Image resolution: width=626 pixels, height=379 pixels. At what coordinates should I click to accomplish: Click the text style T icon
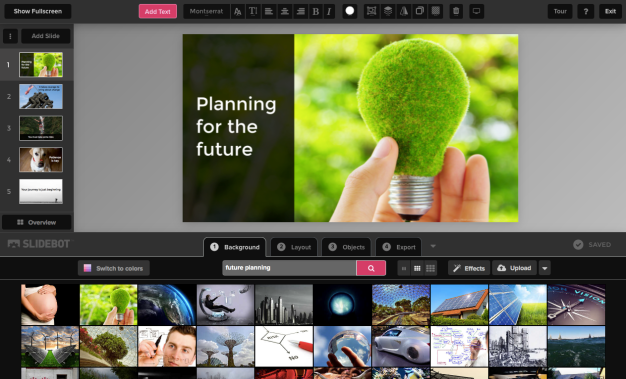pos(253,12)
